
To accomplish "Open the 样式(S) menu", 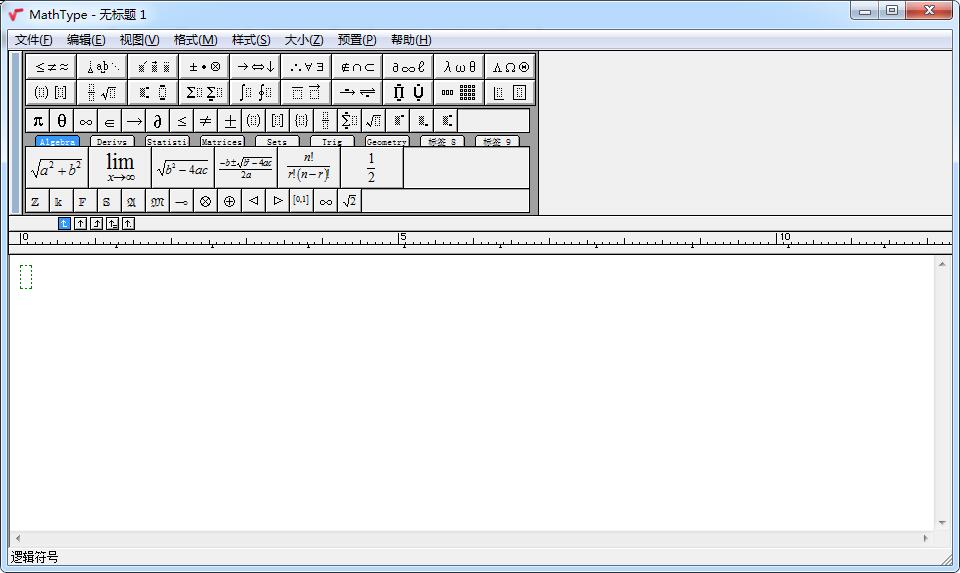I will (251, 40).
